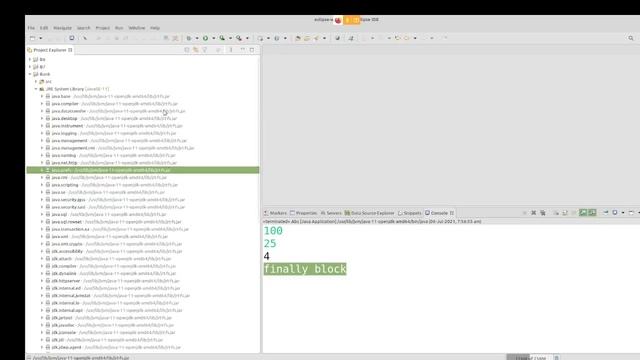Open the Help menu
The height and width of the screenshot is (360, 640).
155,28
